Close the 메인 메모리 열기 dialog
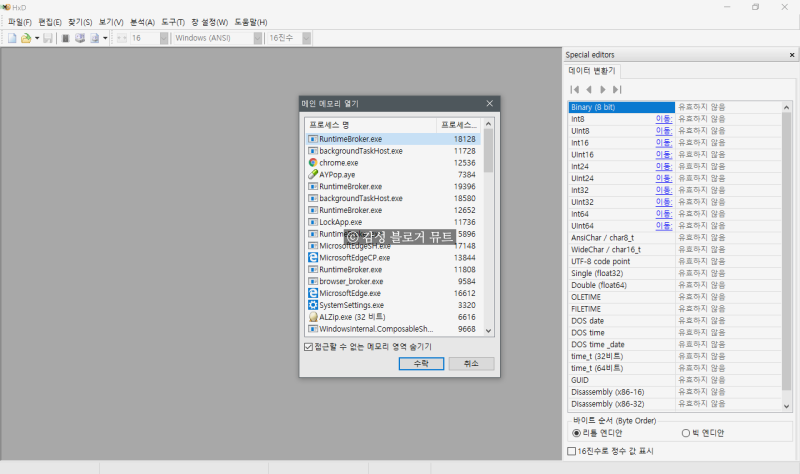This screenshot has height=474, width=800. tap(489, 104)
